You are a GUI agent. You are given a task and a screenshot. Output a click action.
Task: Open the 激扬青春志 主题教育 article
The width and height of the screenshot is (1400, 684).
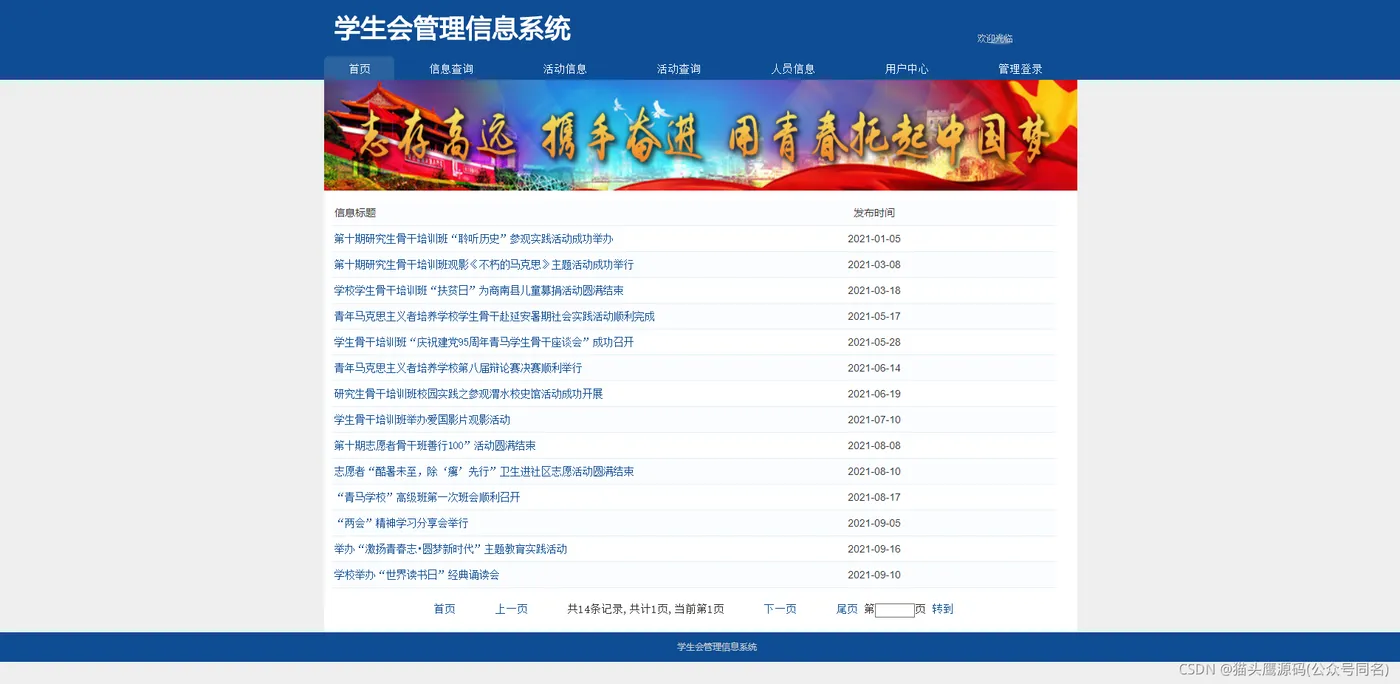450,549
